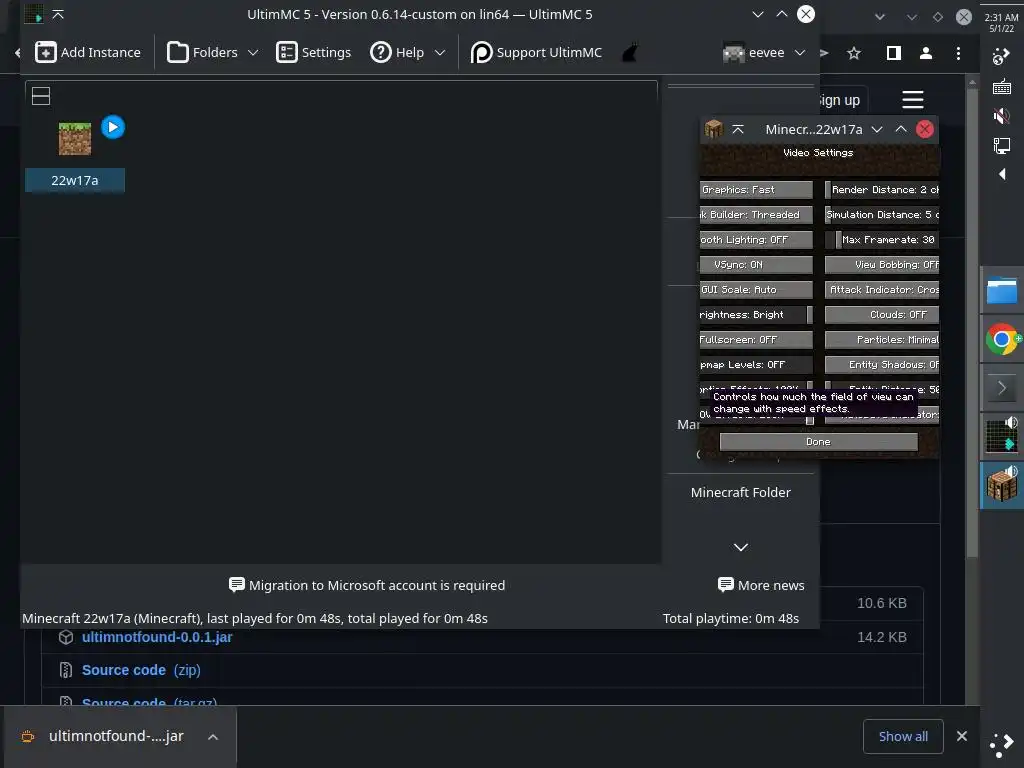1024x768 pixels.
Task: Click the news speech bubble icon
Action: [236, 584]
